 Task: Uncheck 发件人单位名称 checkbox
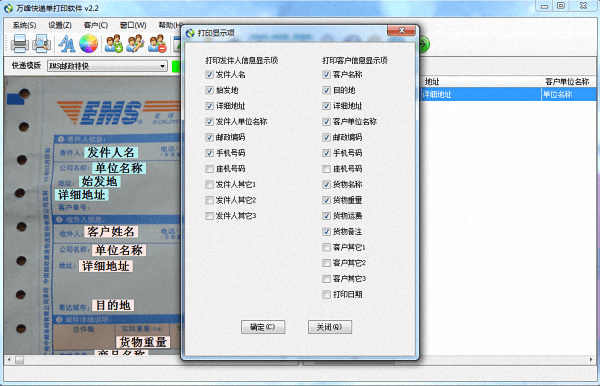tap(209, 122)
